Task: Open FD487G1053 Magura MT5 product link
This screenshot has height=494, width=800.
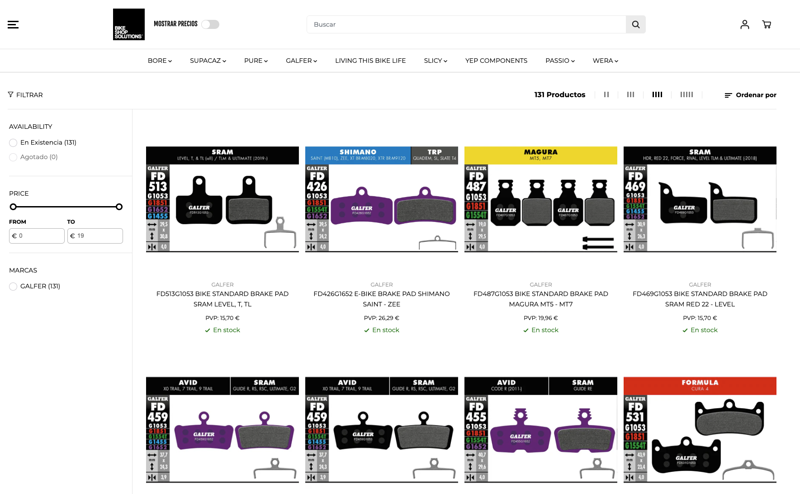Action: pos(541,299)
